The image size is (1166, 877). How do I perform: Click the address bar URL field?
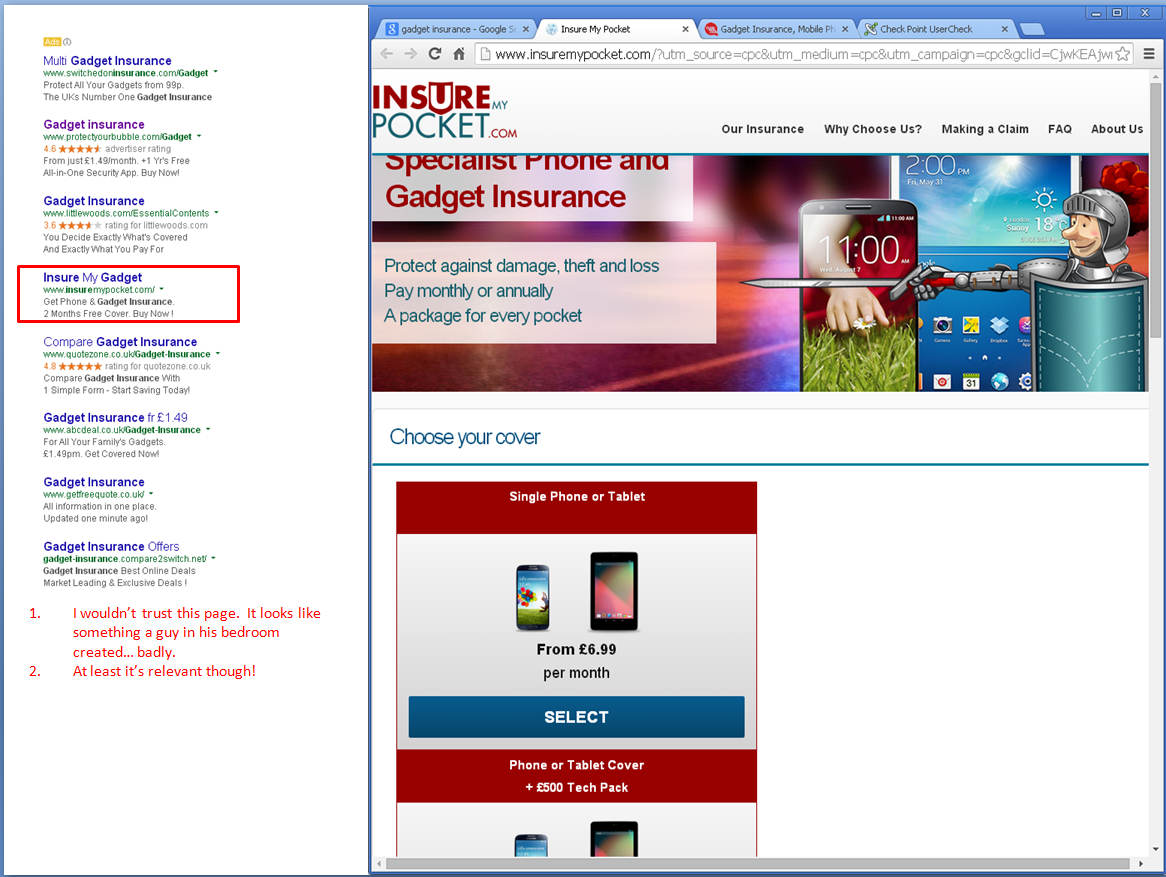[x=803, y=54]
